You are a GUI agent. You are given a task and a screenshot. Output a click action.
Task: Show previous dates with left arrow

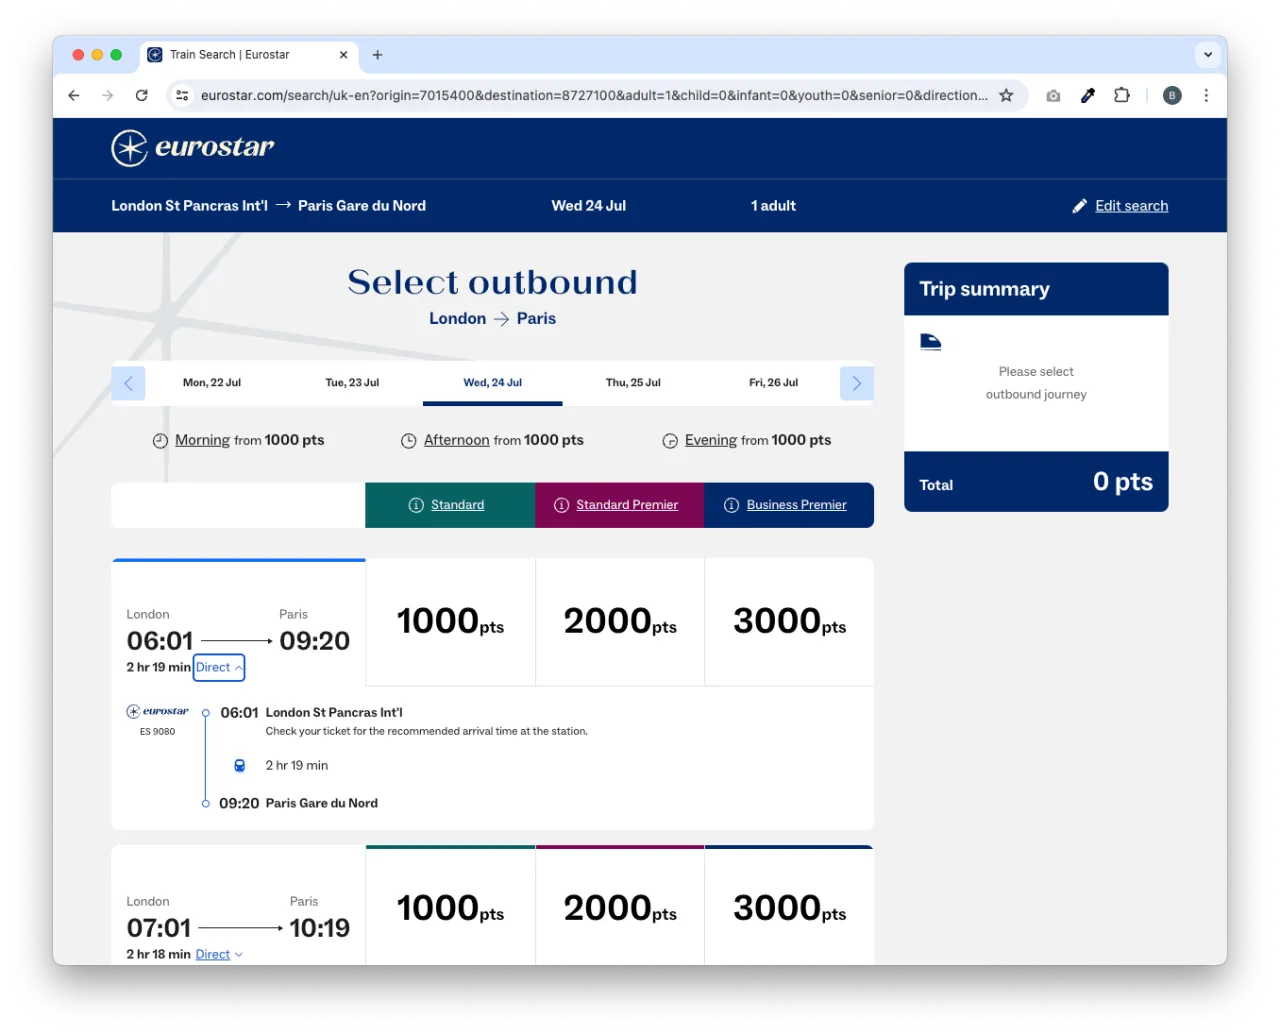tap(128, 383)
